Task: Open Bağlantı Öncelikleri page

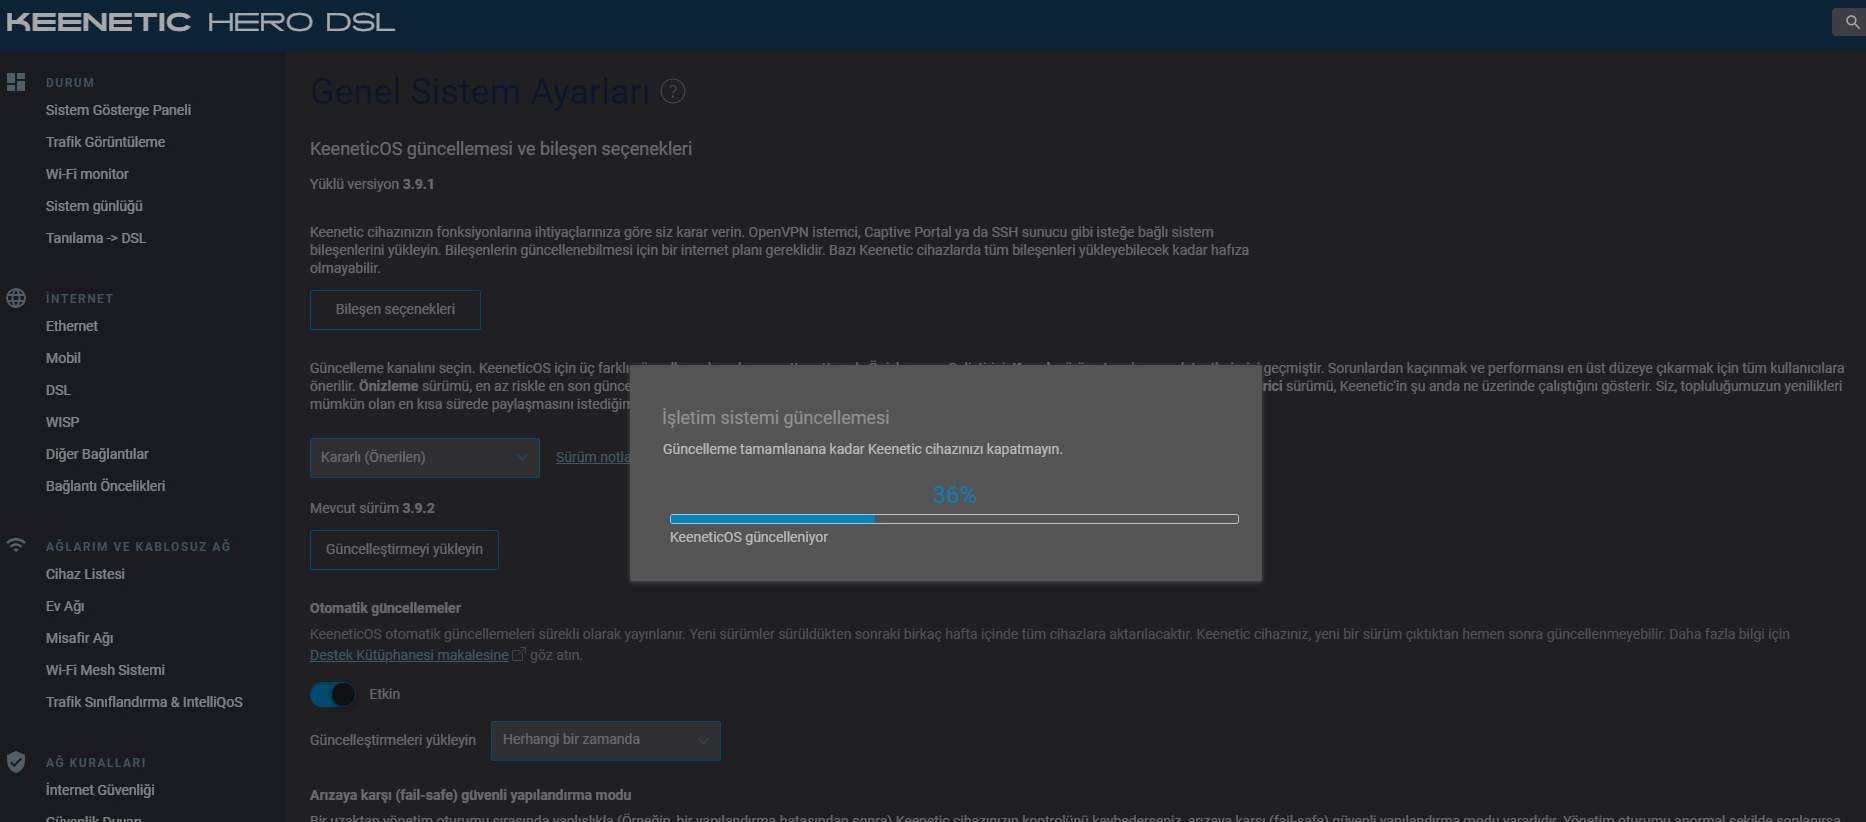Action: coord(105,486)
